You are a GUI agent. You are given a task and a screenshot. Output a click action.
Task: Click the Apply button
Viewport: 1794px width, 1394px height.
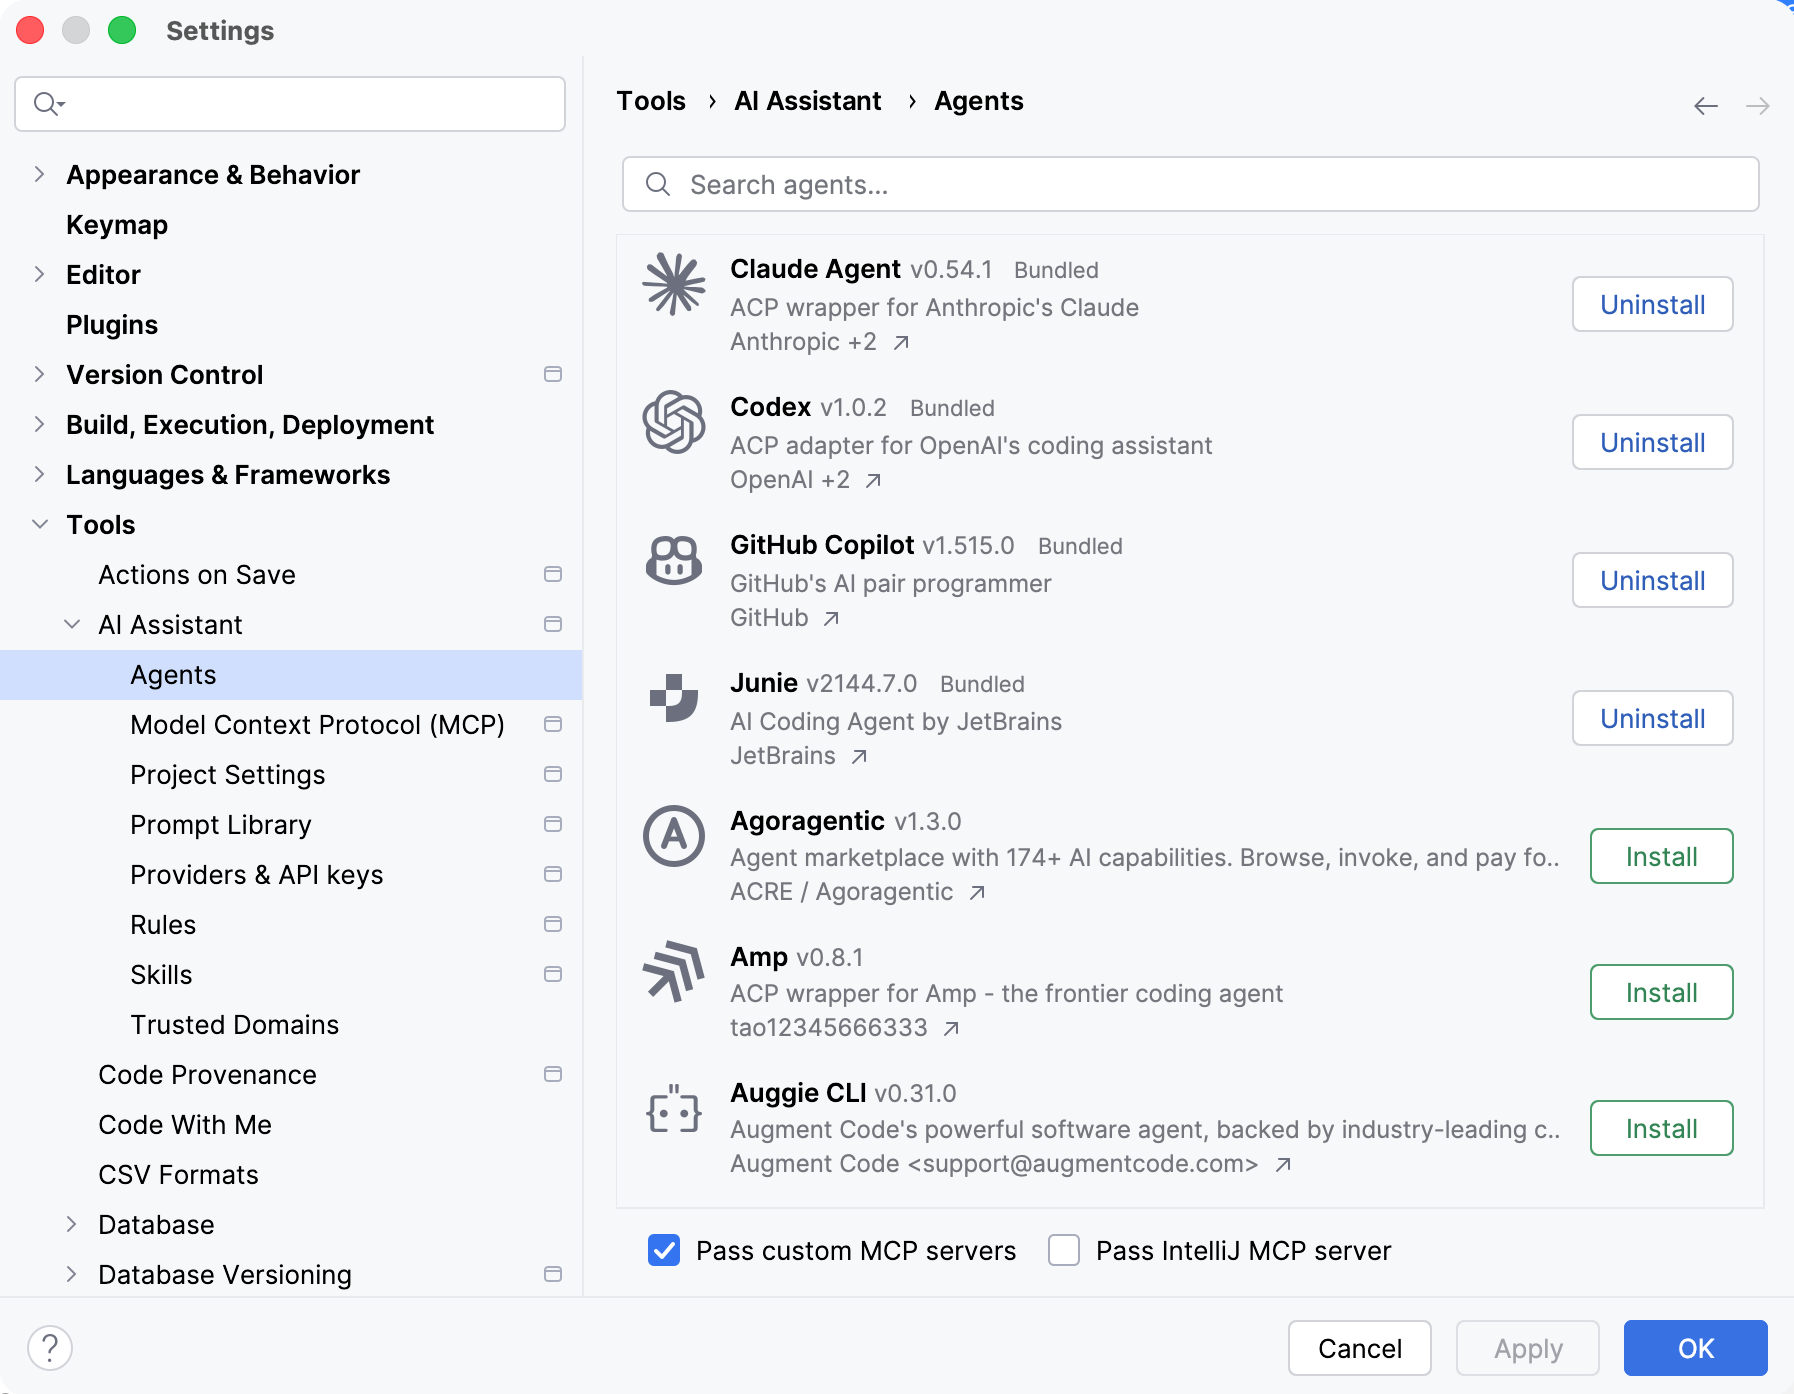(1527, 1348)
